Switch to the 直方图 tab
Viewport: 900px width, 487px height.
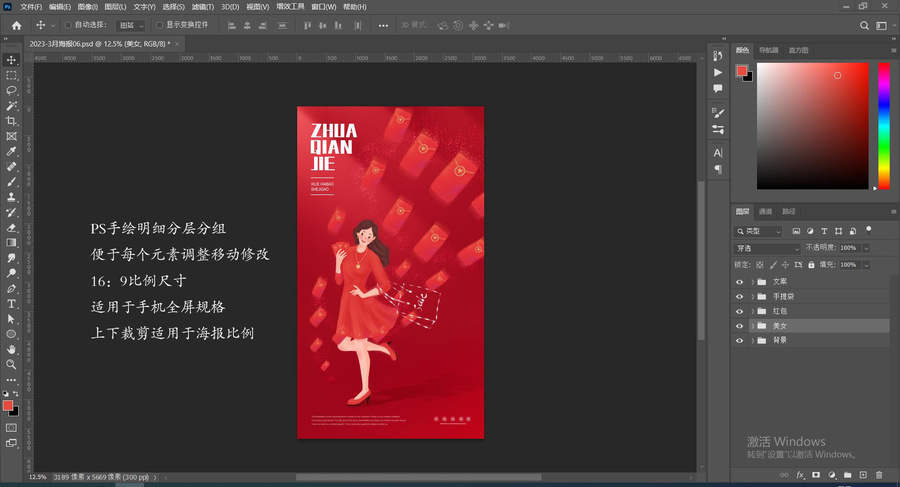pos(798,51)
